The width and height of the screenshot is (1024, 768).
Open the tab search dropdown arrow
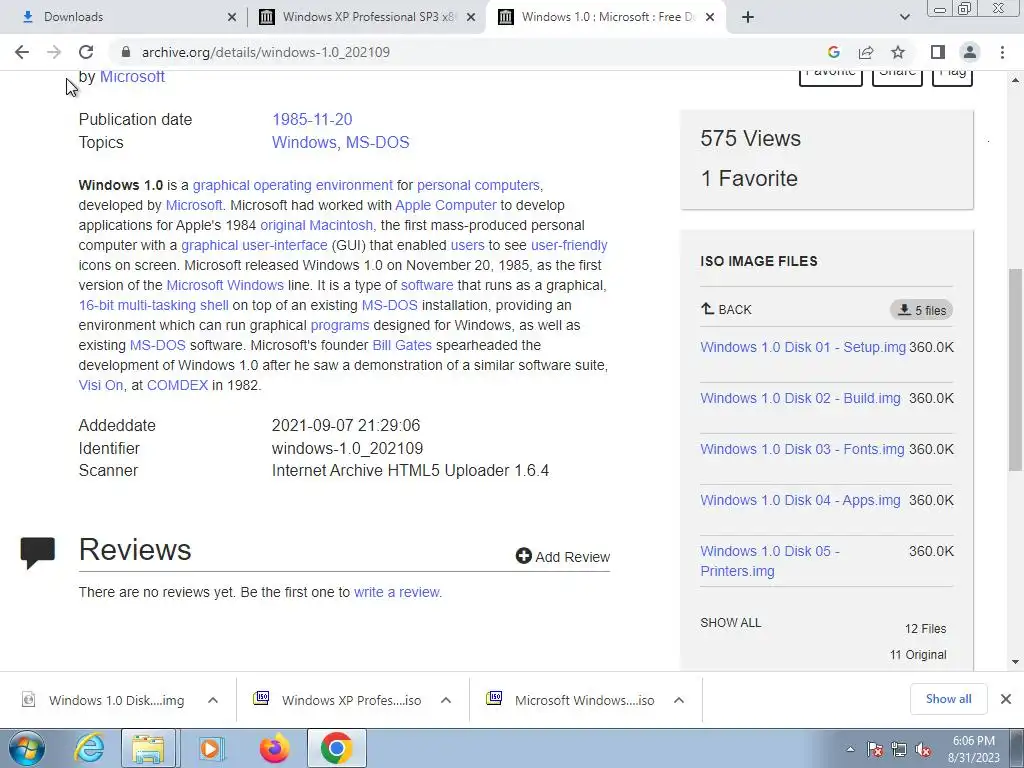click(904, 17)
